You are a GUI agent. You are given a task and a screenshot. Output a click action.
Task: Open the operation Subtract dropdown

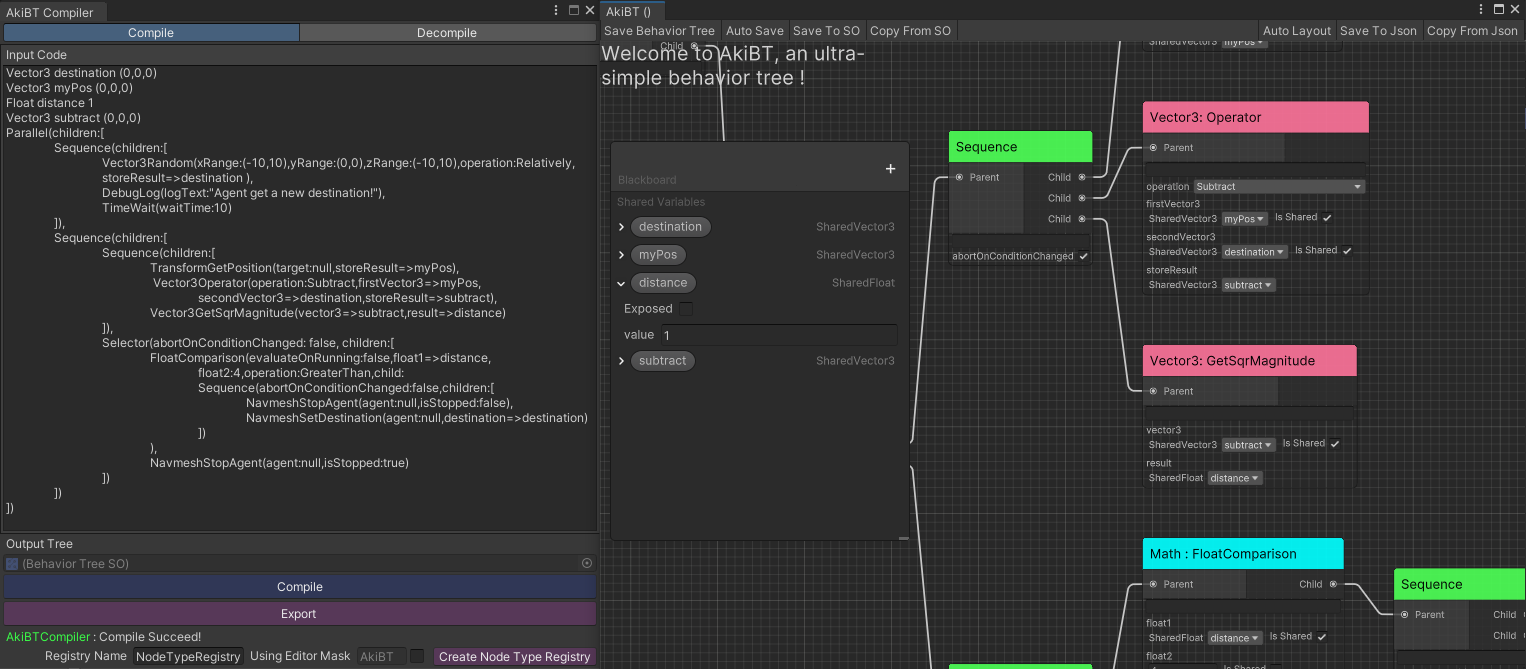pyautogui.click(x=1279, y=186)
